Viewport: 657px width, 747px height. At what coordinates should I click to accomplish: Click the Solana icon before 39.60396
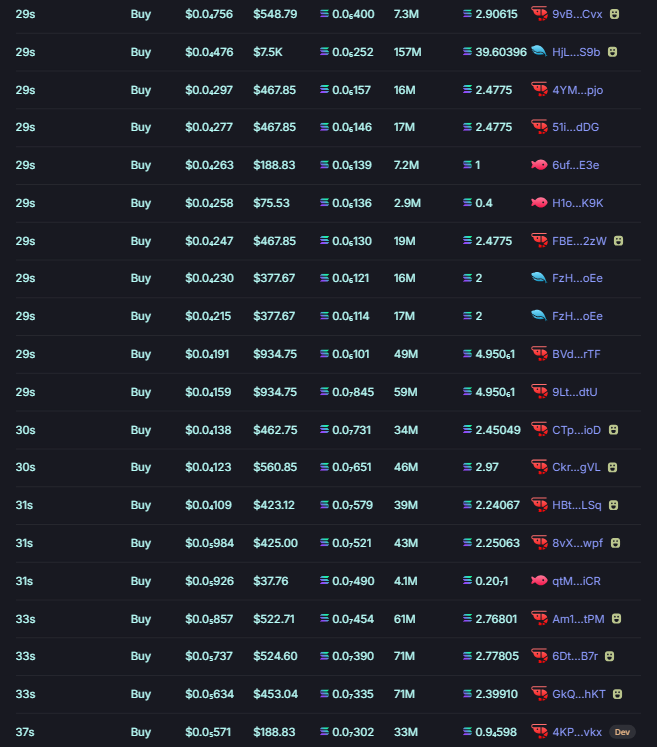pos(467,51)
